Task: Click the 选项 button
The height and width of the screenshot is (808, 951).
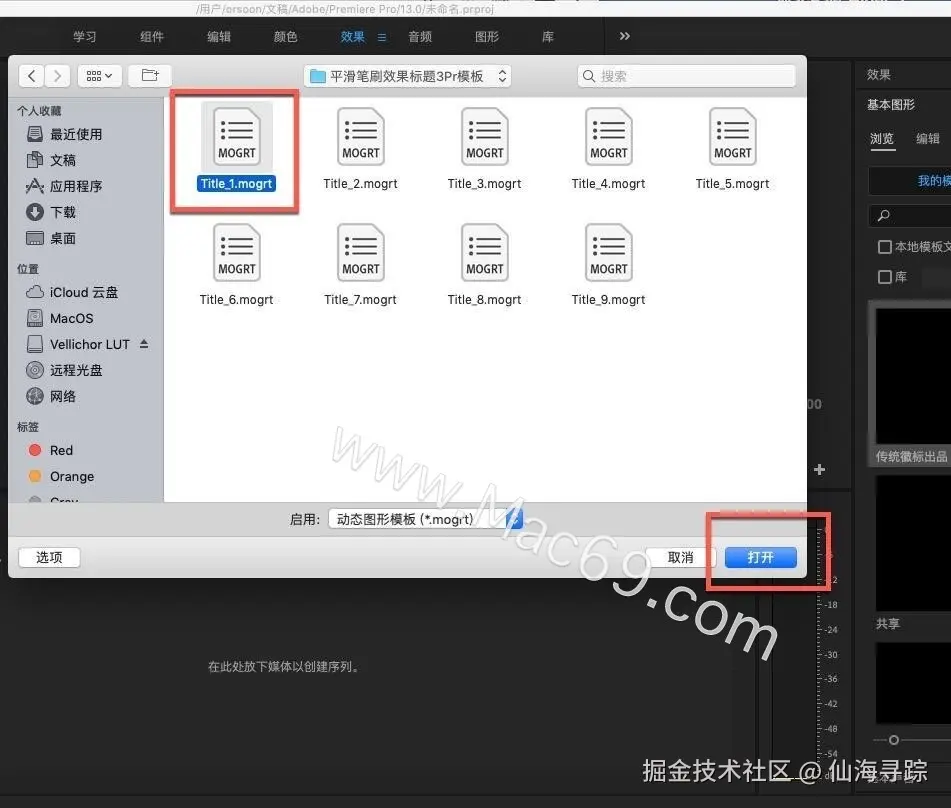Action: (x=49, y=557)
